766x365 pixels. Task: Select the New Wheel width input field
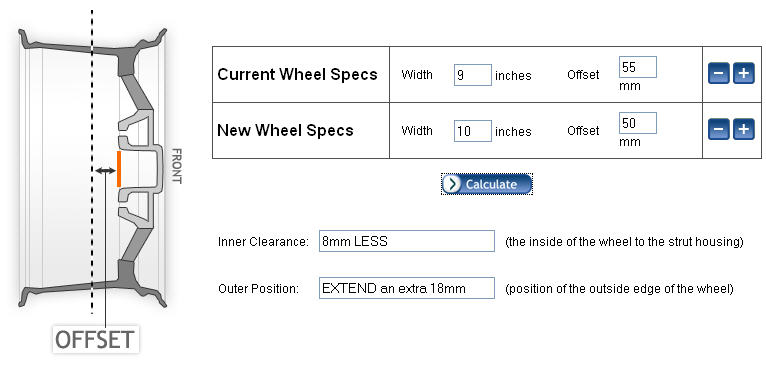pos(472,131)
